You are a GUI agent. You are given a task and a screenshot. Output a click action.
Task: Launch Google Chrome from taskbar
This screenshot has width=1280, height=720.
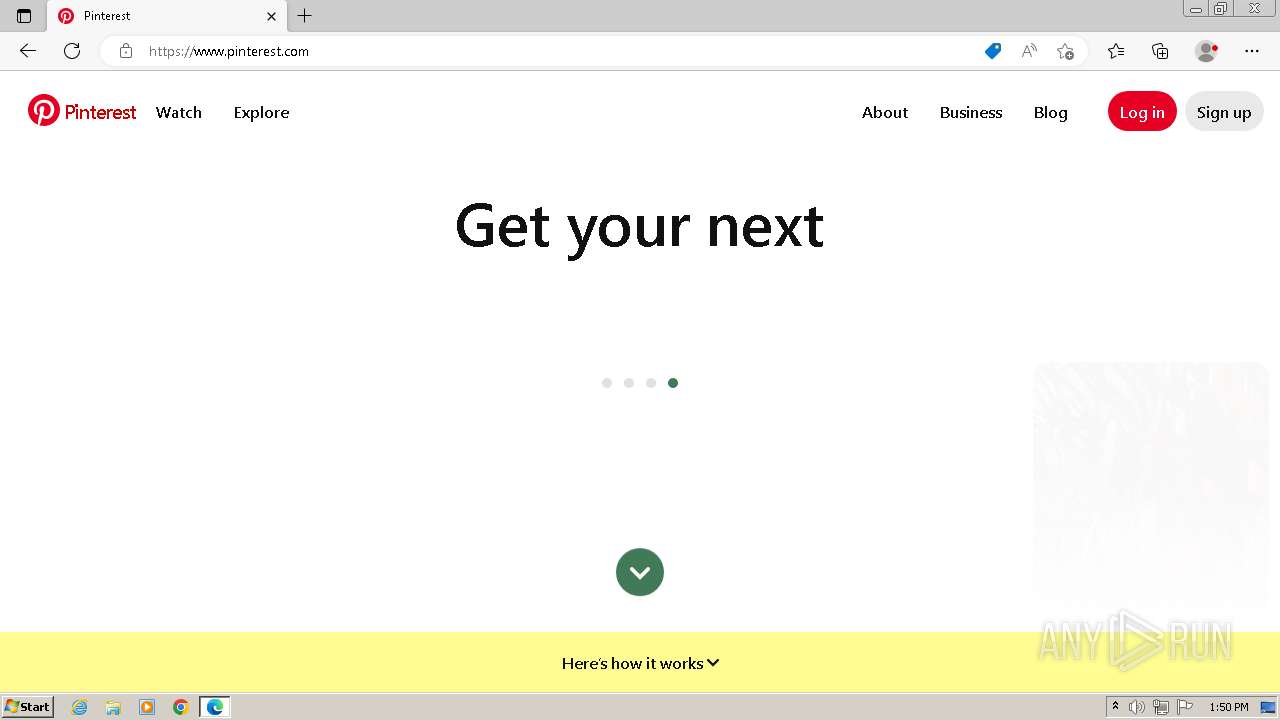point(181,707)
